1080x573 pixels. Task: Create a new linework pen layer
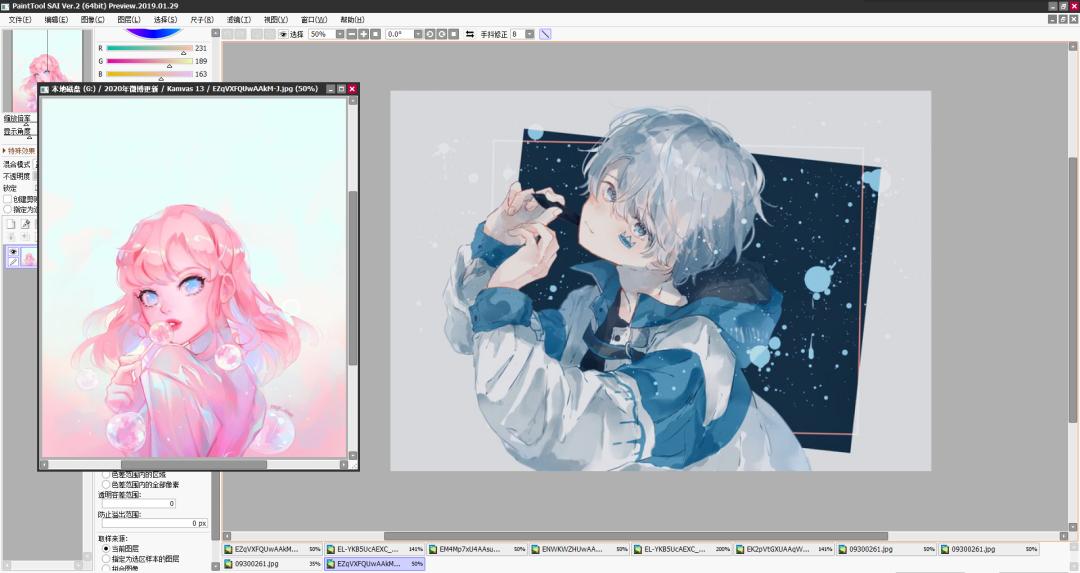(x=25, y=224)
